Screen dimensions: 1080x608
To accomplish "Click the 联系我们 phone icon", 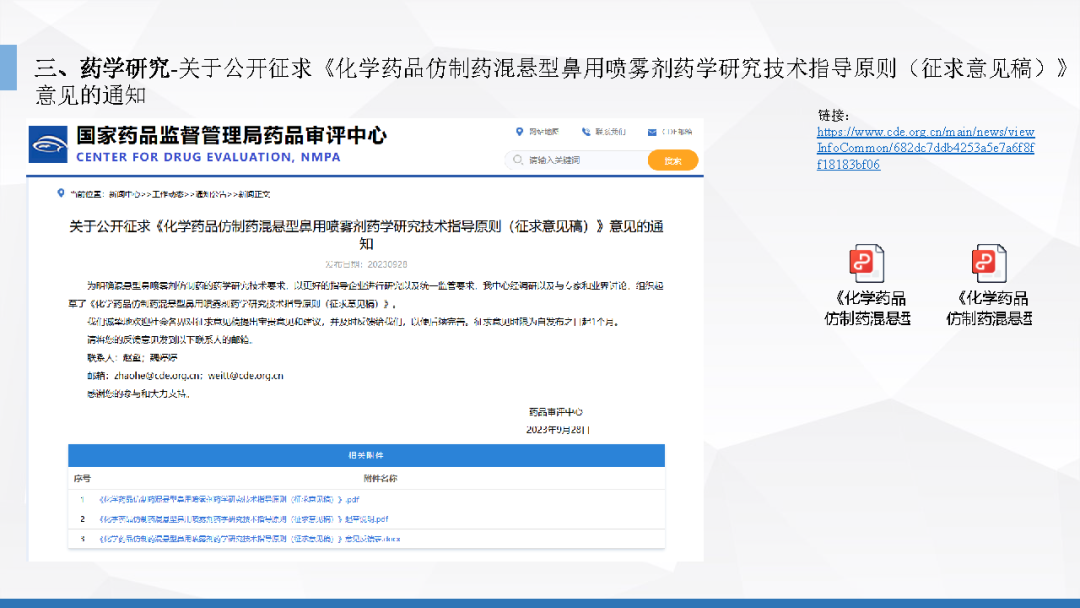I will (585, 131).
